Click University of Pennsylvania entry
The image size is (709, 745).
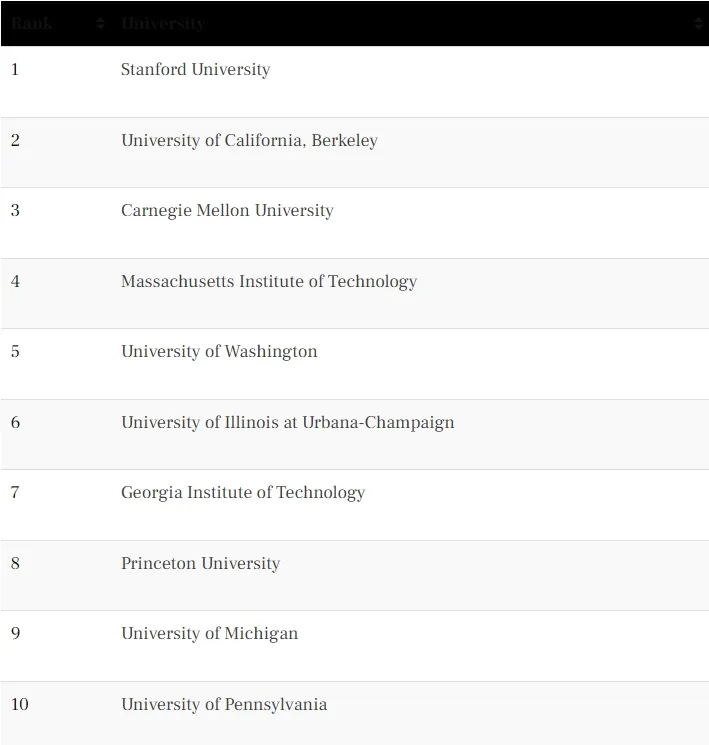pos(224,705)
